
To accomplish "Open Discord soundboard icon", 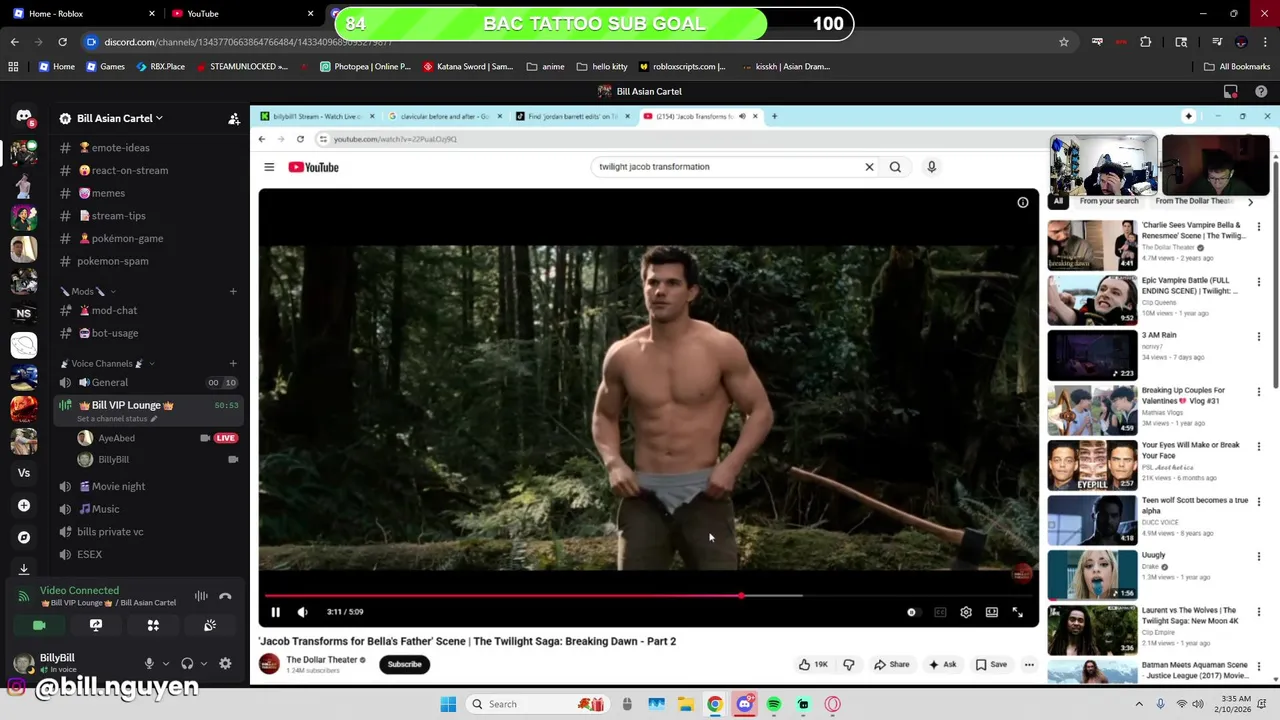I will (x=210, y=625).
